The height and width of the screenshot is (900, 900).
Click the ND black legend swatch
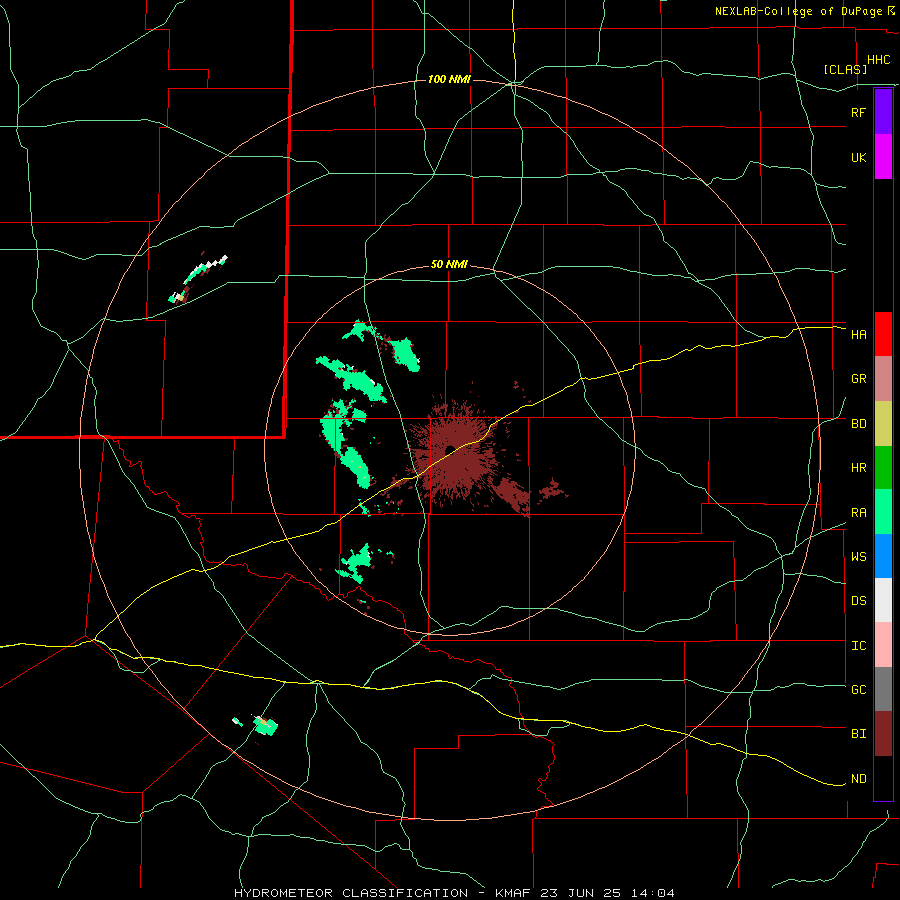click(883, 778)
